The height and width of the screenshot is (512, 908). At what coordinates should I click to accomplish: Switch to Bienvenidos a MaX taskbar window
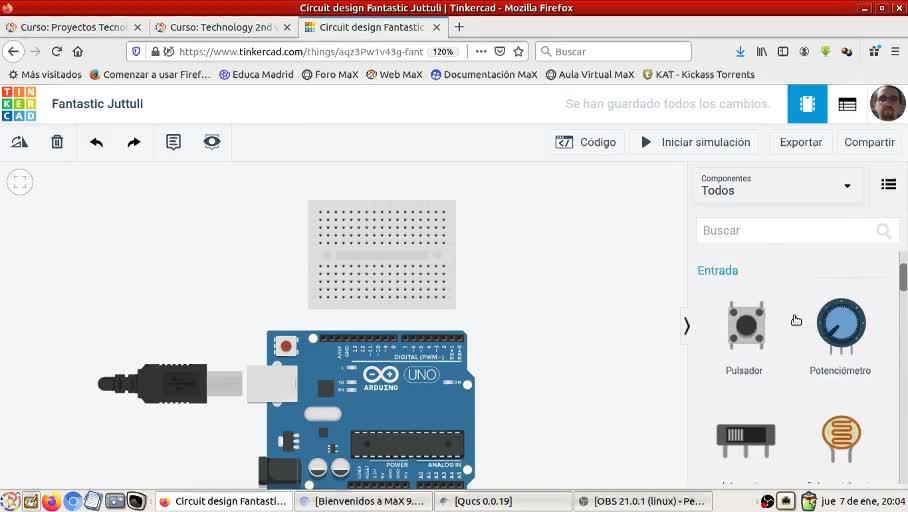[x=364, y=501]
